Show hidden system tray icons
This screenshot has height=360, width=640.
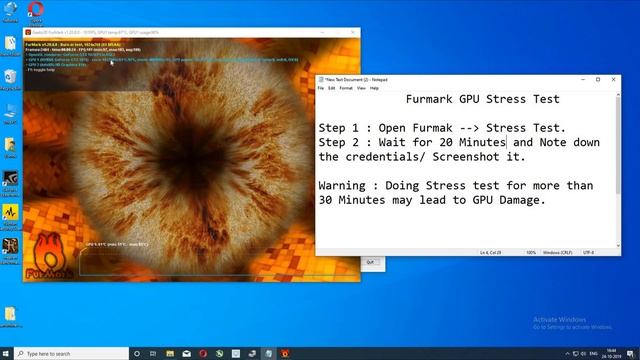(x=567, y=353)
